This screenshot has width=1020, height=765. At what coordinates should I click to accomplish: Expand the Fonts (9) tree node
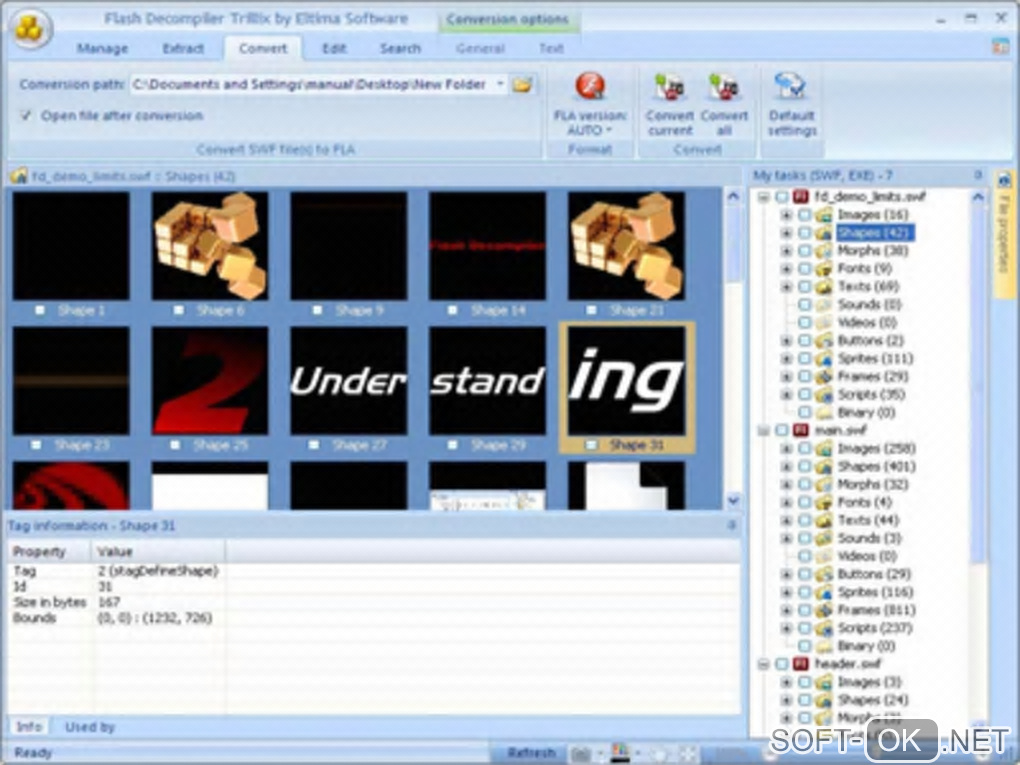[x=786, y=269]
